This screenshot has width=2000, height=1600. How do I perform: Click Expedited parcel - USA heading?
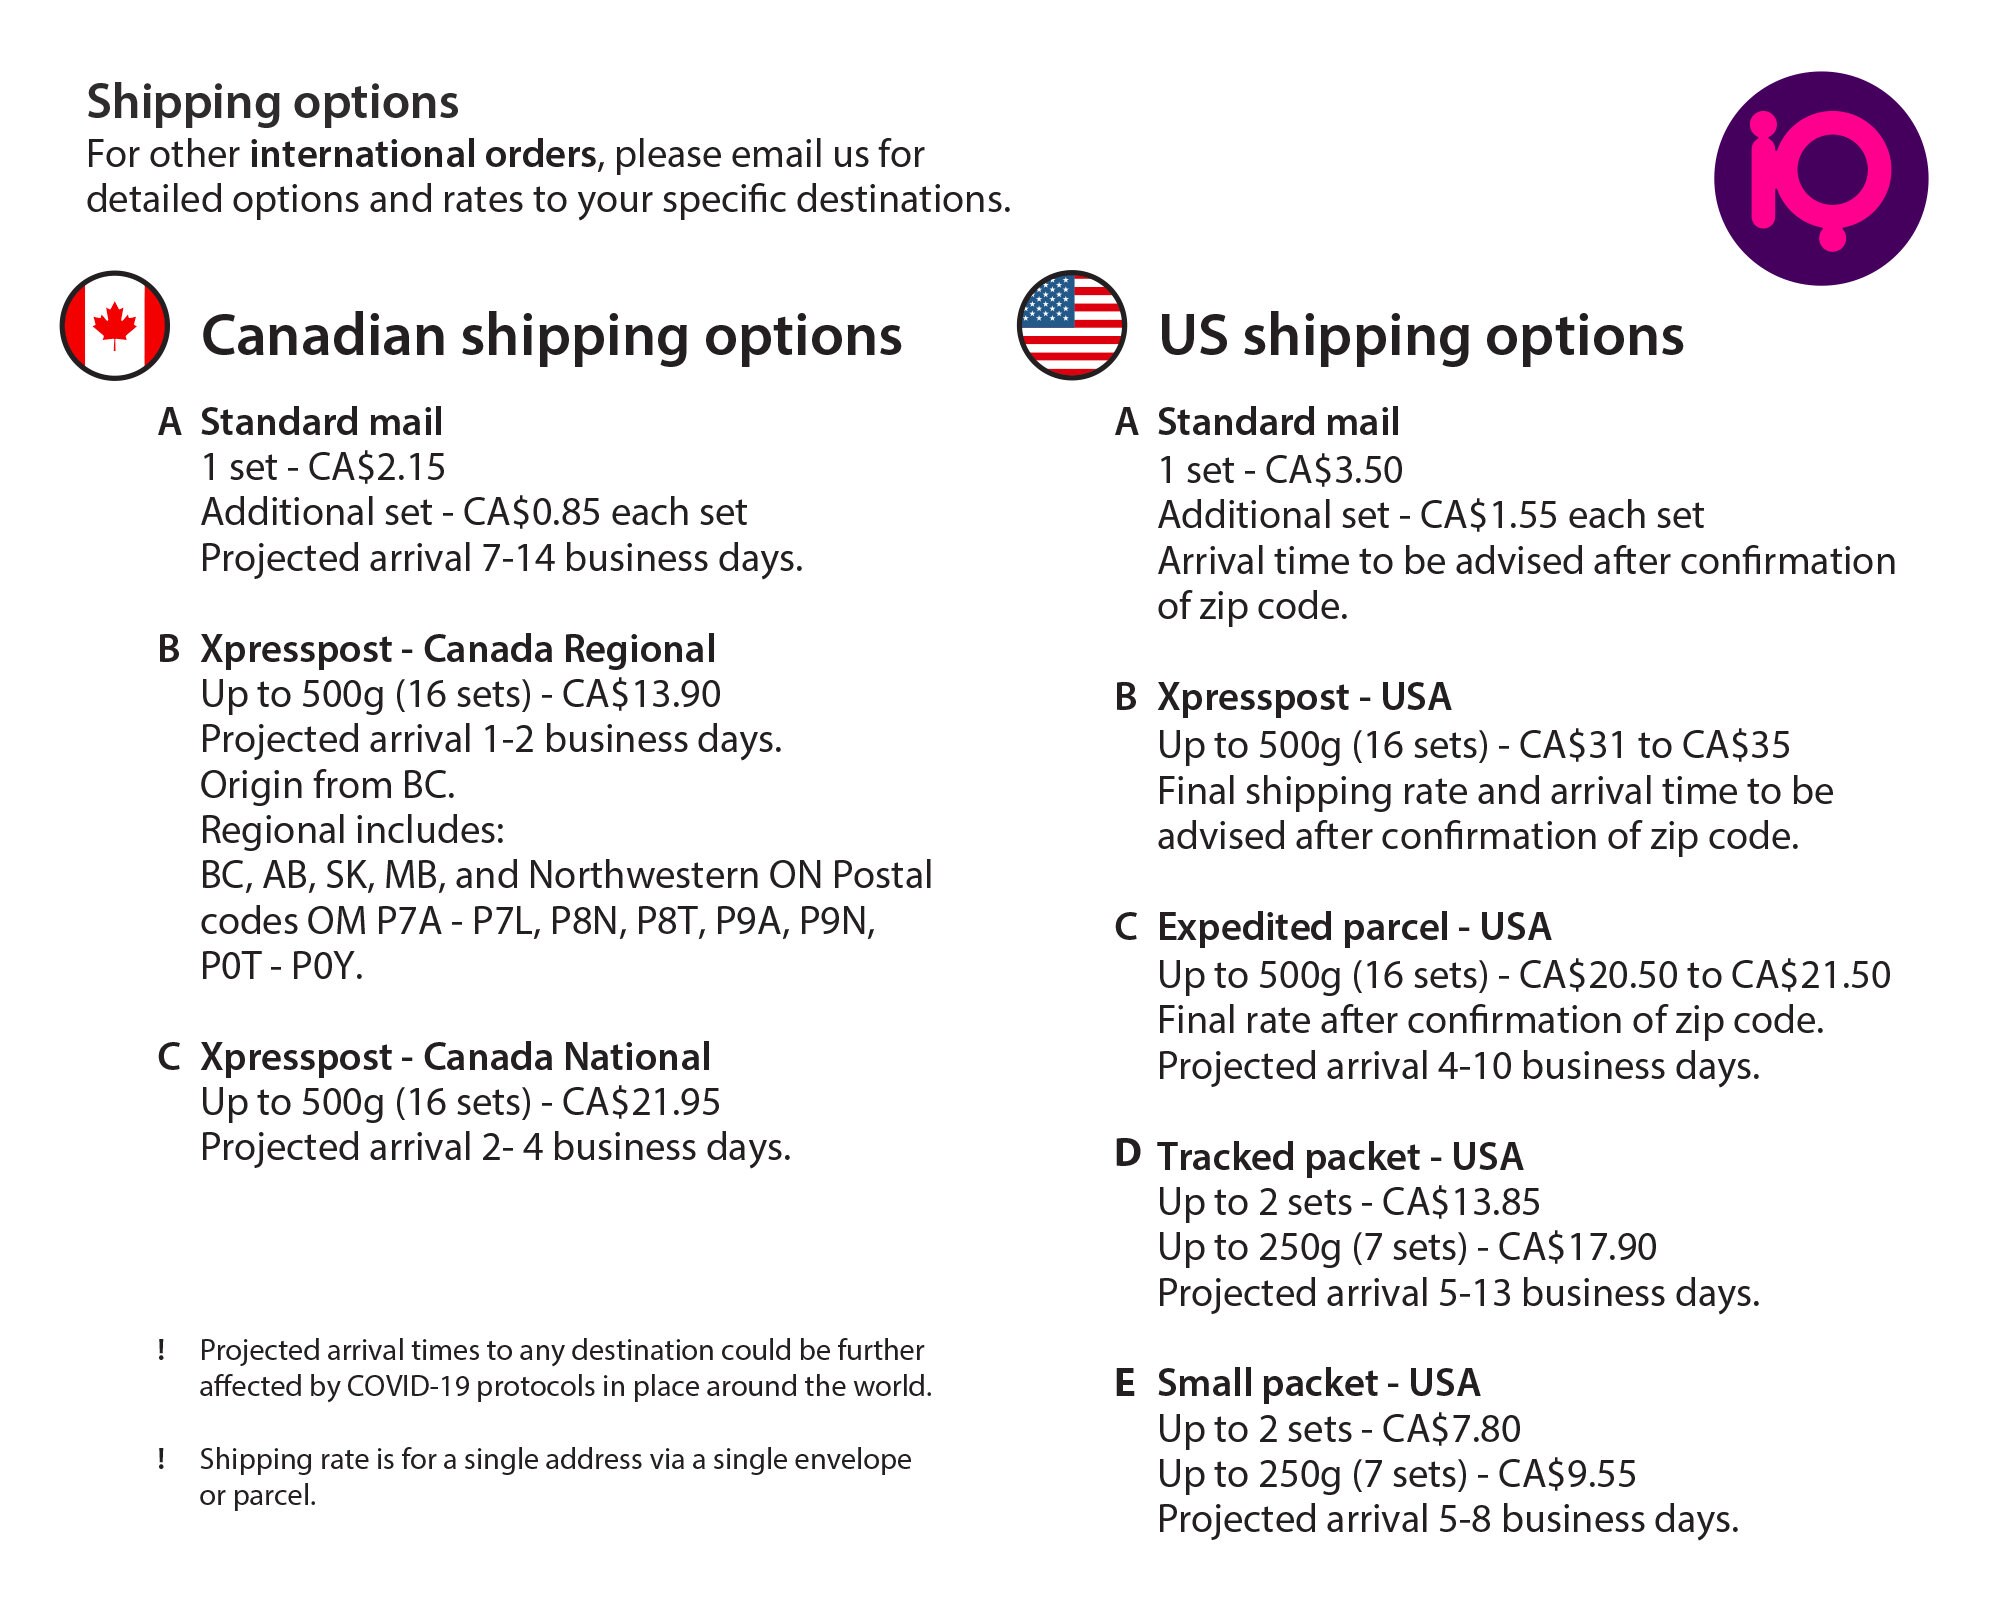pos(1354,928)
